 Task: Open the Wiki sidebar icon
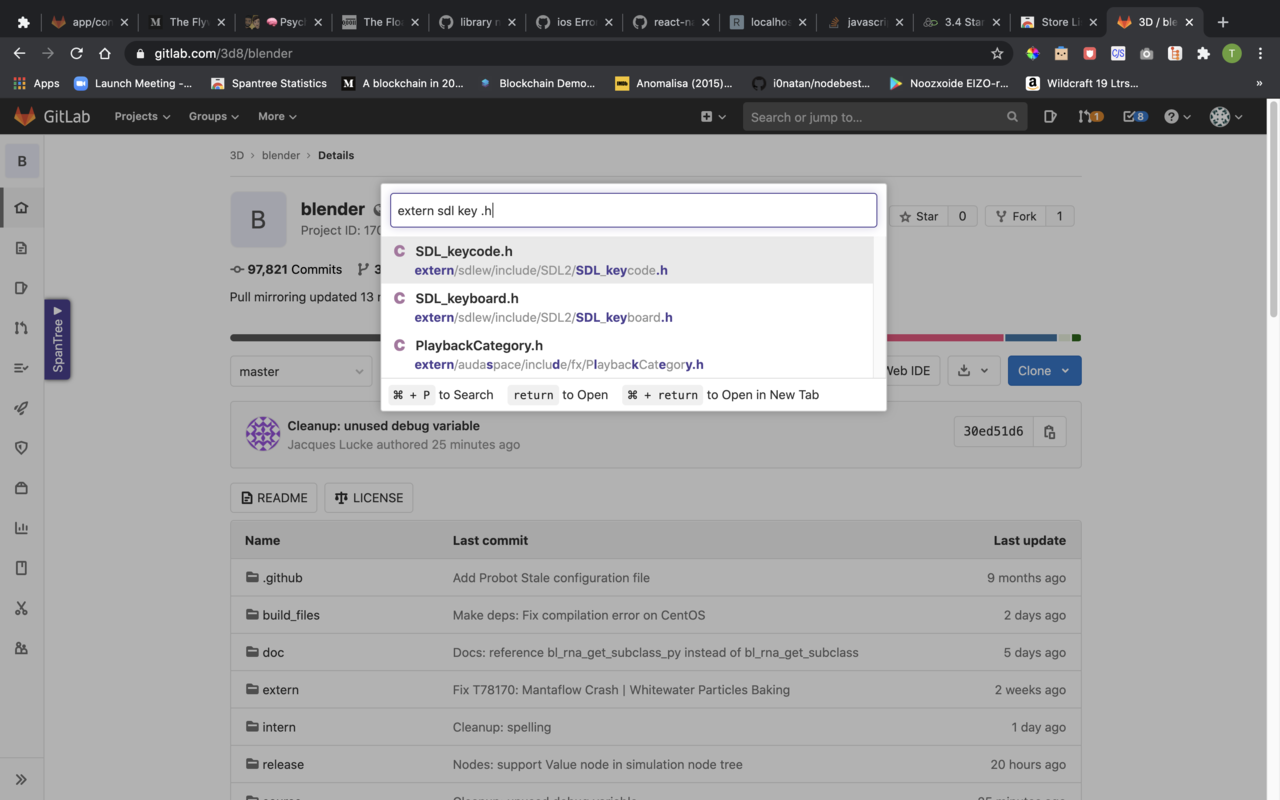pos(21,568)
